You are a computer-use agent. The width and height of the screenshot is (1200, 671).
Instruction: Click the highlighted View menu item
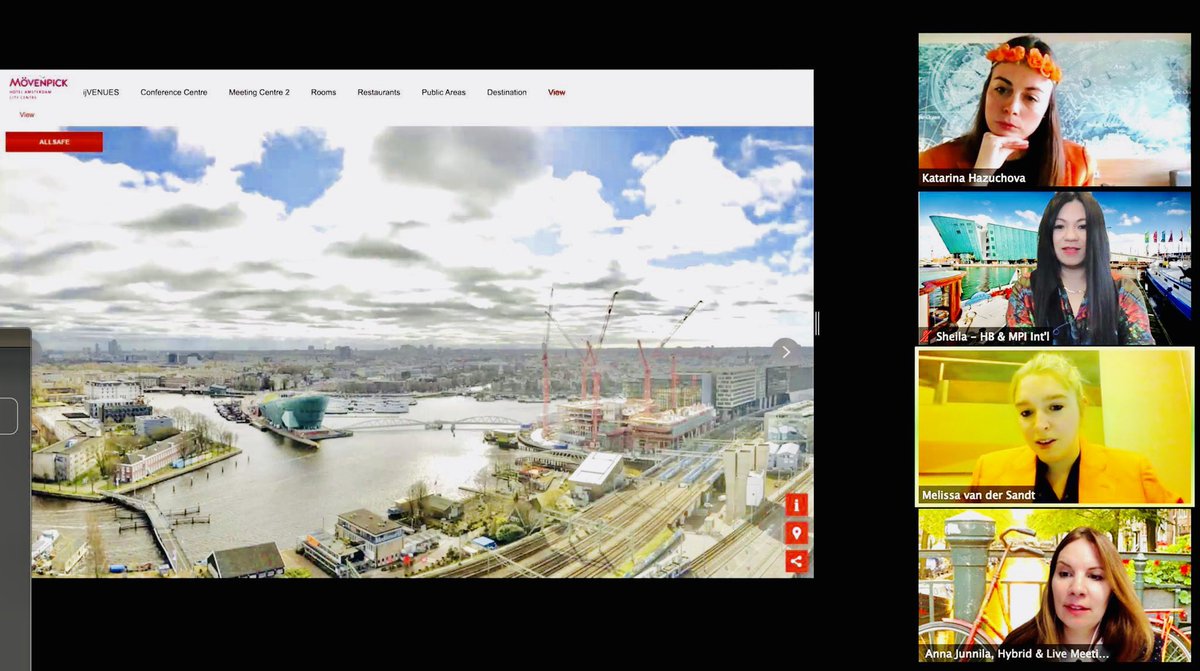tap(557, 92)
